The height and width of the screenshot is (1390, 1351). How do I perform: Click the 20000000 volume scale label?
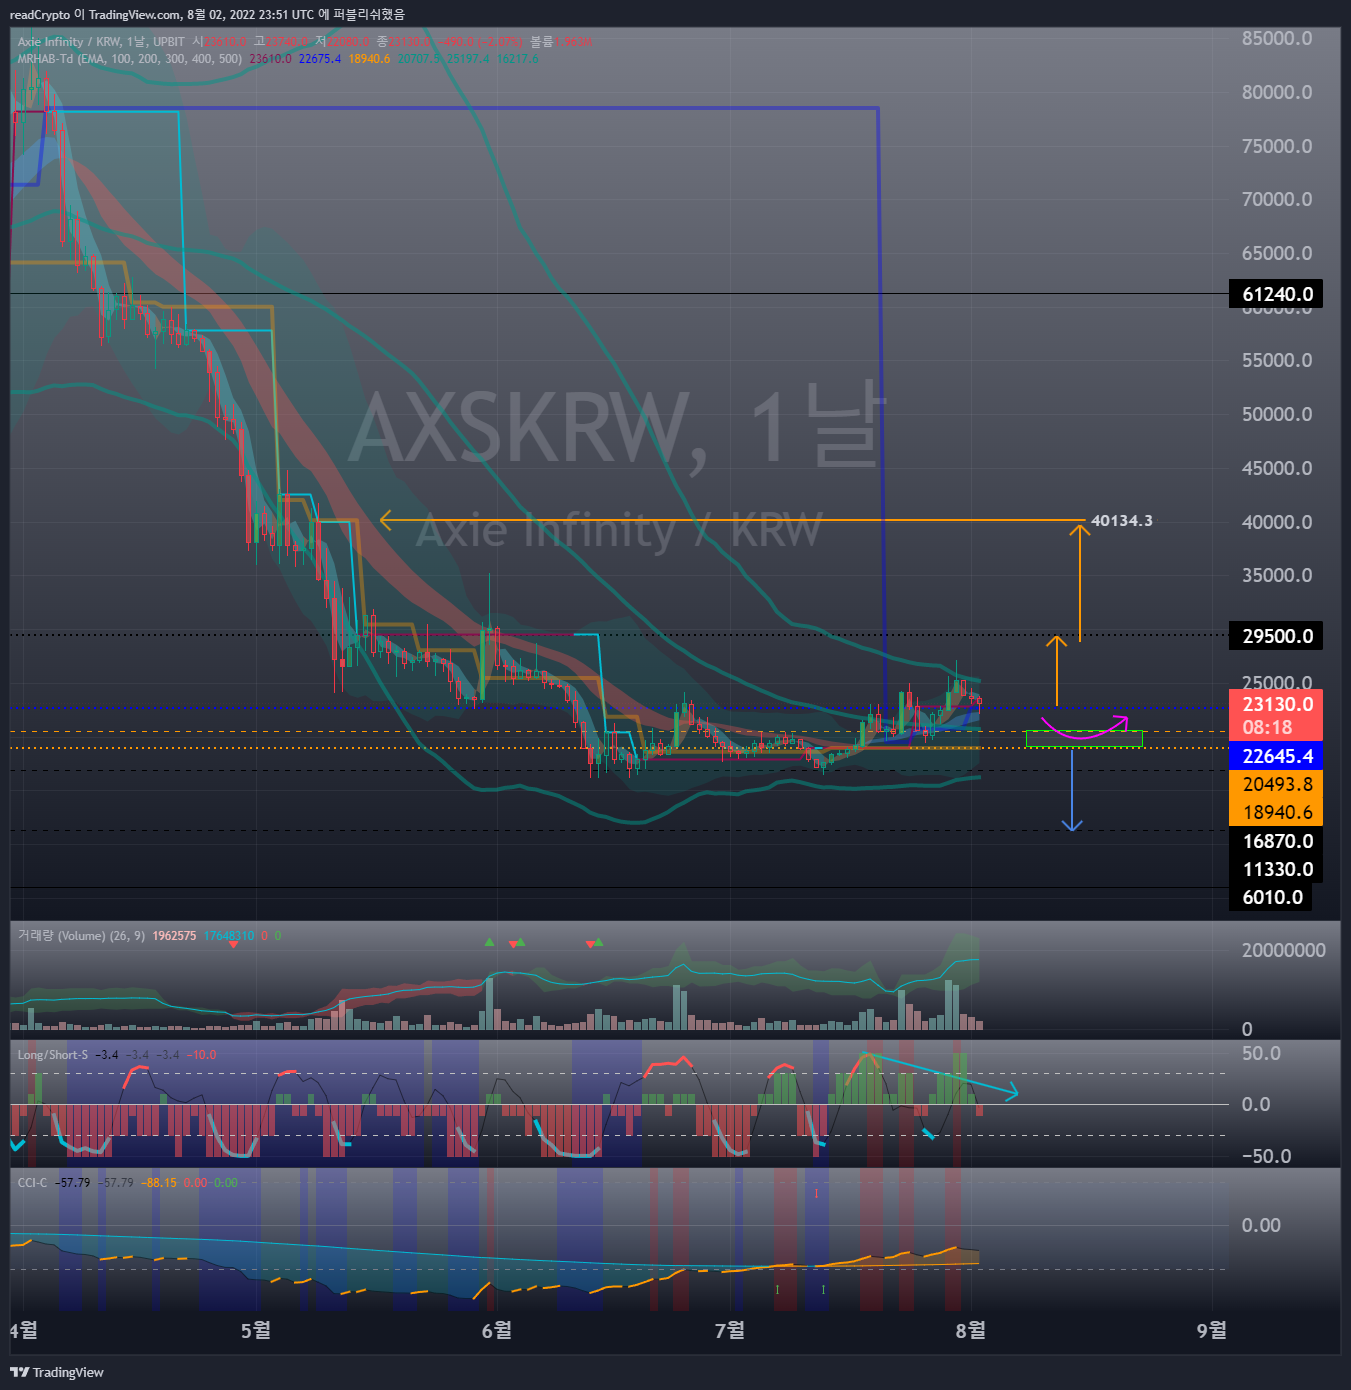tap(1284, 950)
